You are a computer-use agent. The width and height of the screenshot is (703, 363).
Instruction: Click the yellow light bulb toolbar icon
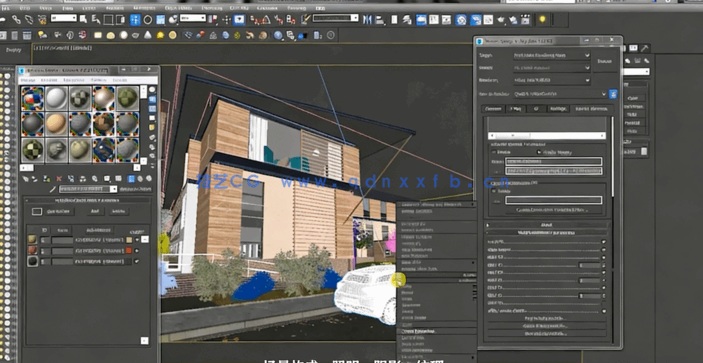[542, 19]
